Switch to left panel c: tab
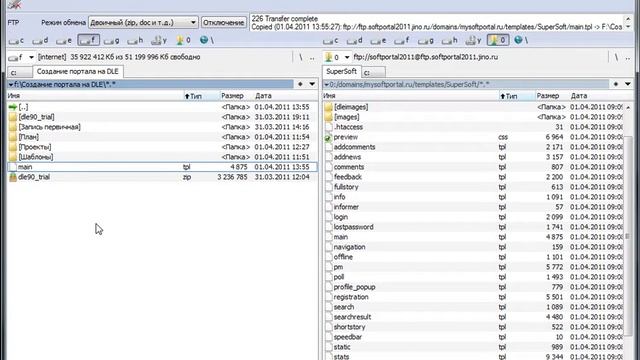Image resolution: width=640 pixels, height=360 pixels. click(x=20, y=72)
